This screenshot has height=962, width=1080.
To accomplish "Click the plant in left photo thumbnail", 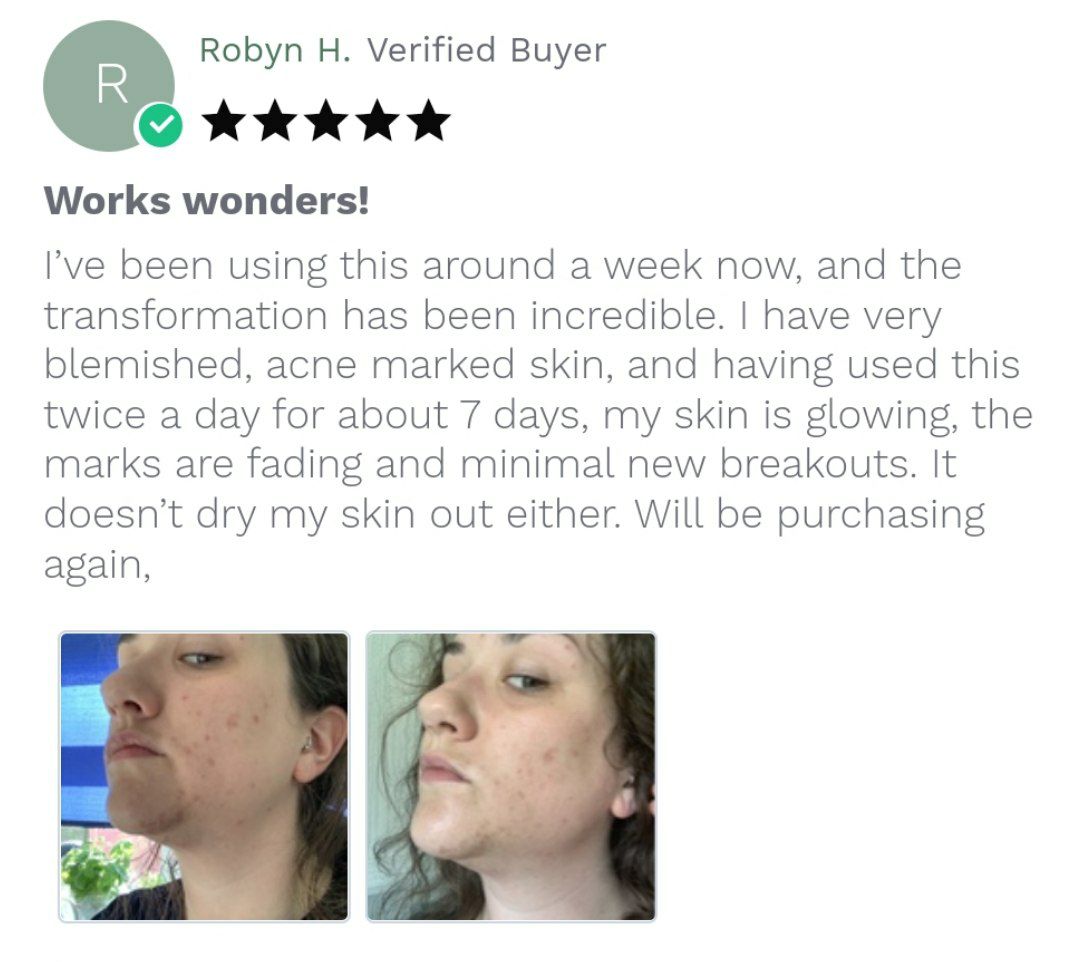I will coord(96,871).
